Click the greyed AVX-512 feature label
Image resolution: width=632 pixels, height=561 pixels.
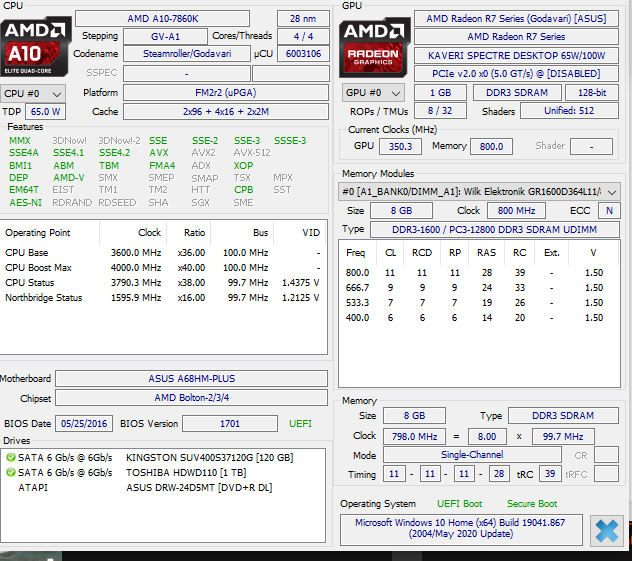pos(252,153)
